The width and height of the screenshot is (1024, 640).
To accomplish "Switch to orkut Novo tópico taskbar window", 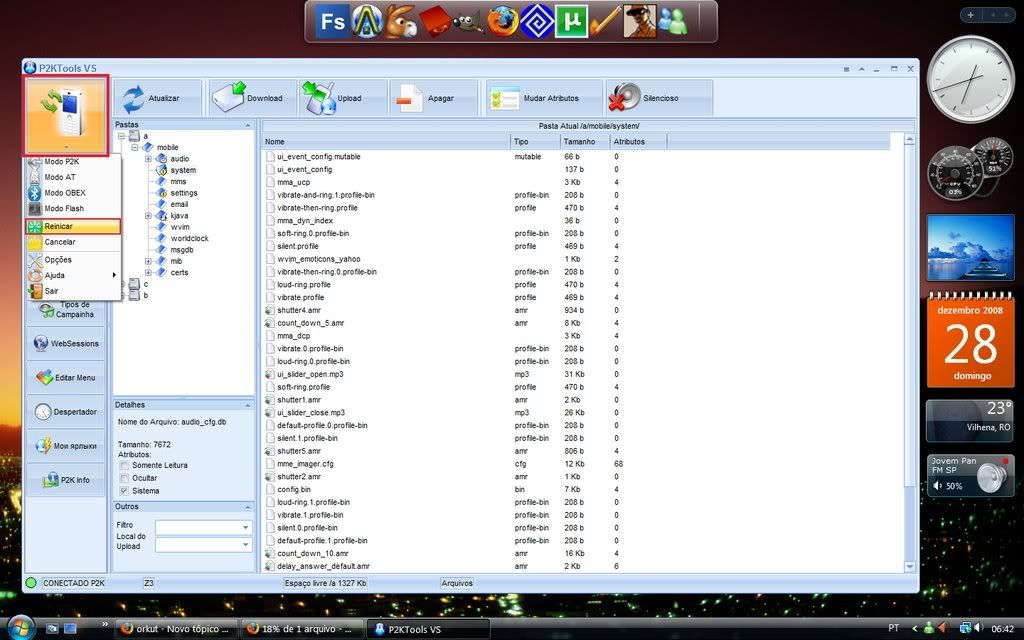I will pyautogui.click(x=176, y=629).
